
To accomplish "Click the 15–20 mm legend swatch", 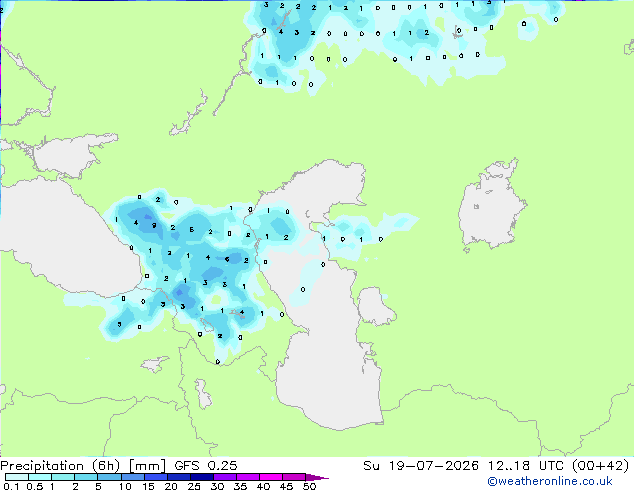I will click(x=156, y=477).
